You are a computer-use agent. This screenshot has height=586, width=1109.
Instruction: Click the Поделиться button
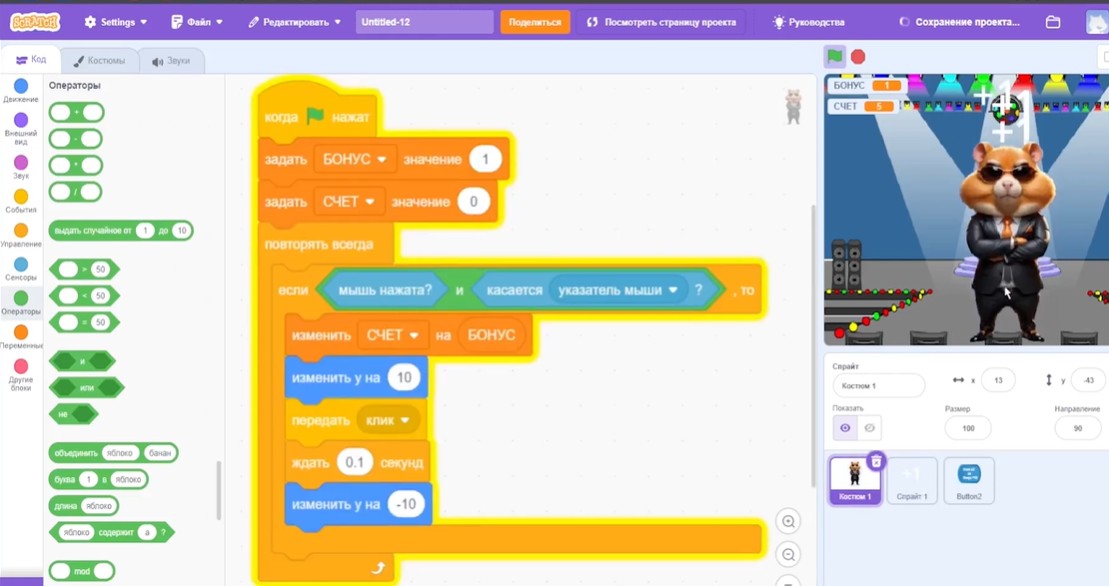click(x=535, y=22)
